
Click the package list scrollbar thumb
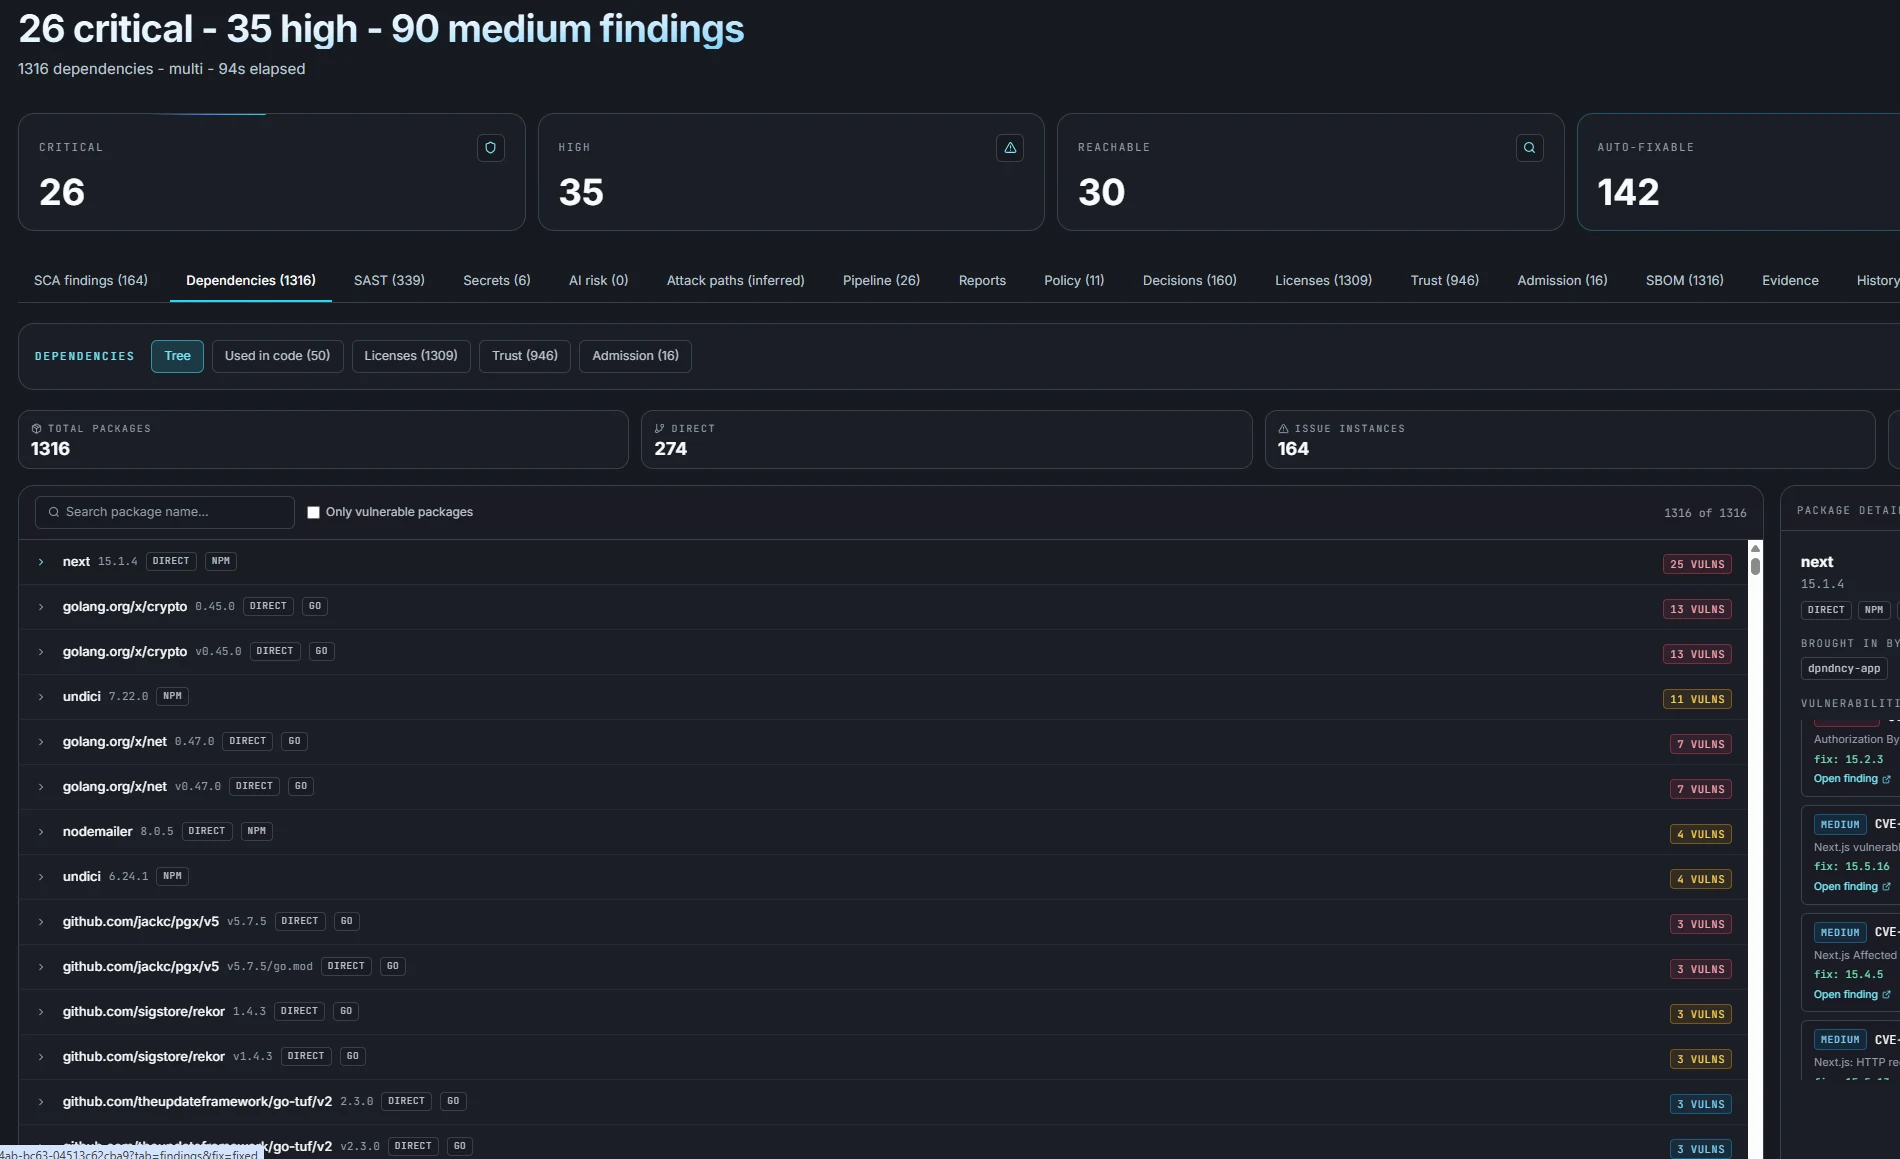click(1755, 566)
